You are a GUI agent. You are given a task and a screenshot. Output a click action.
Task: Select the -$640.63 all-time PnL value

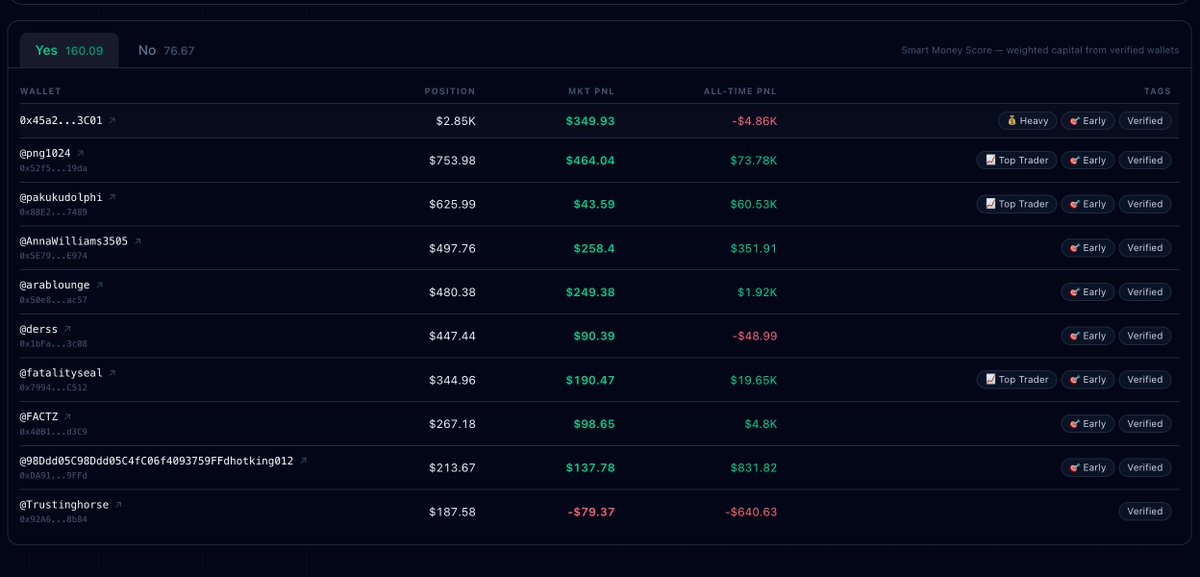click(750, 511)
